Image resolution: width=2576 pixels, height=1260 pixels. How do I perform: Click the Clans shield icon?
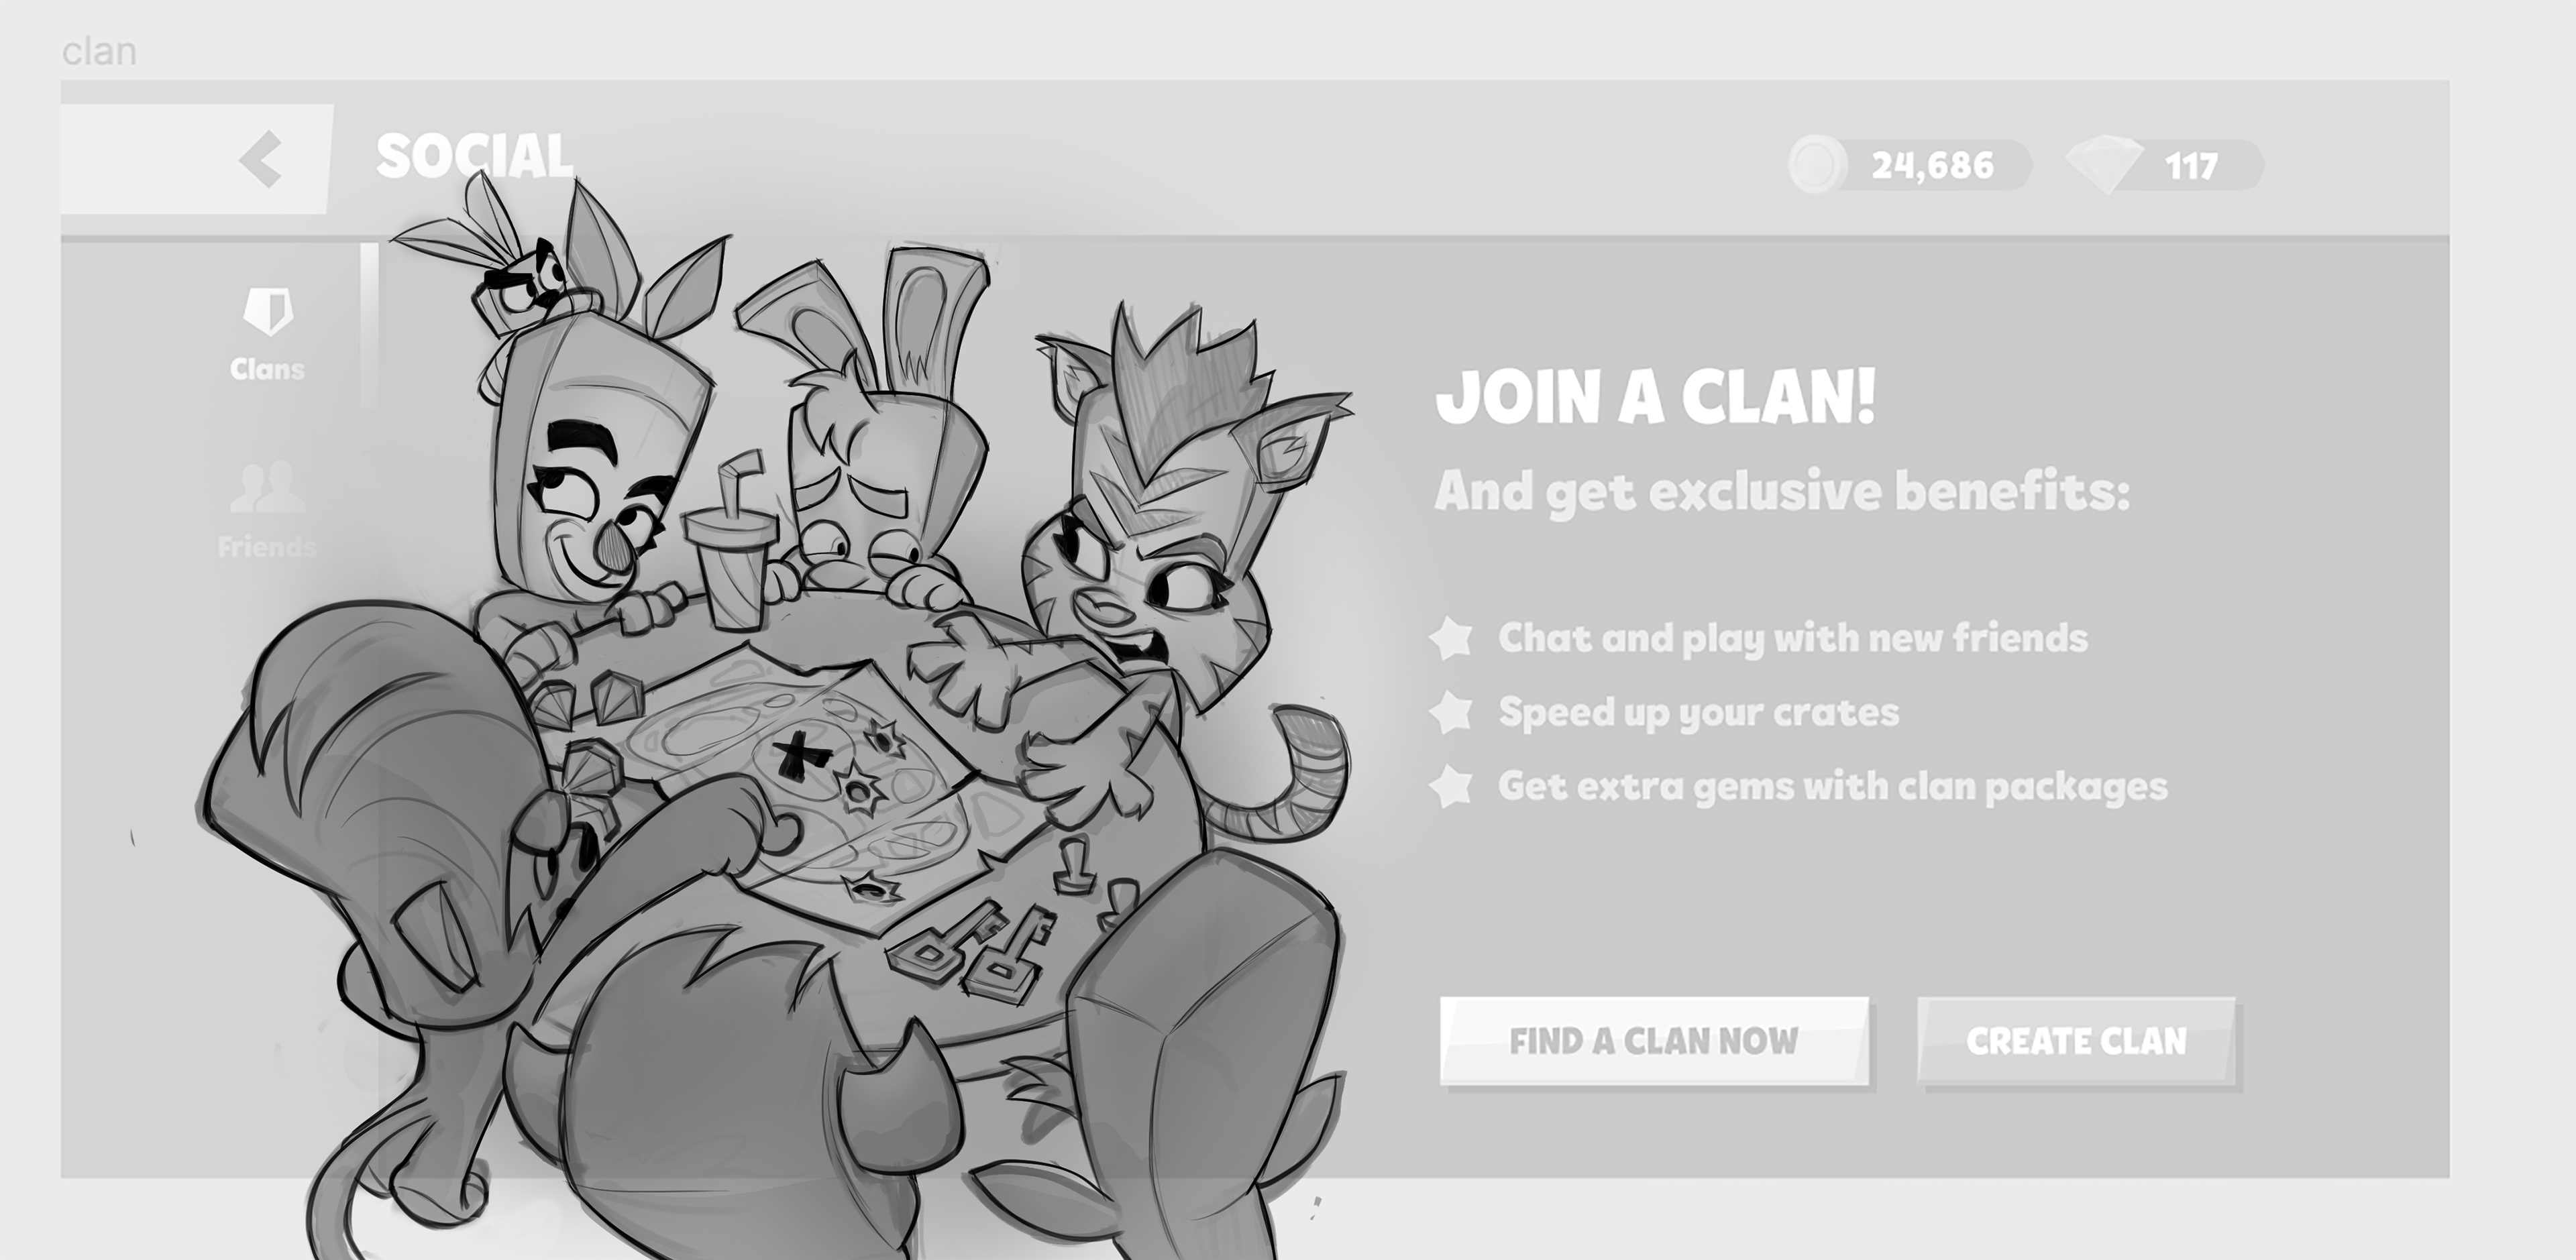268,311
